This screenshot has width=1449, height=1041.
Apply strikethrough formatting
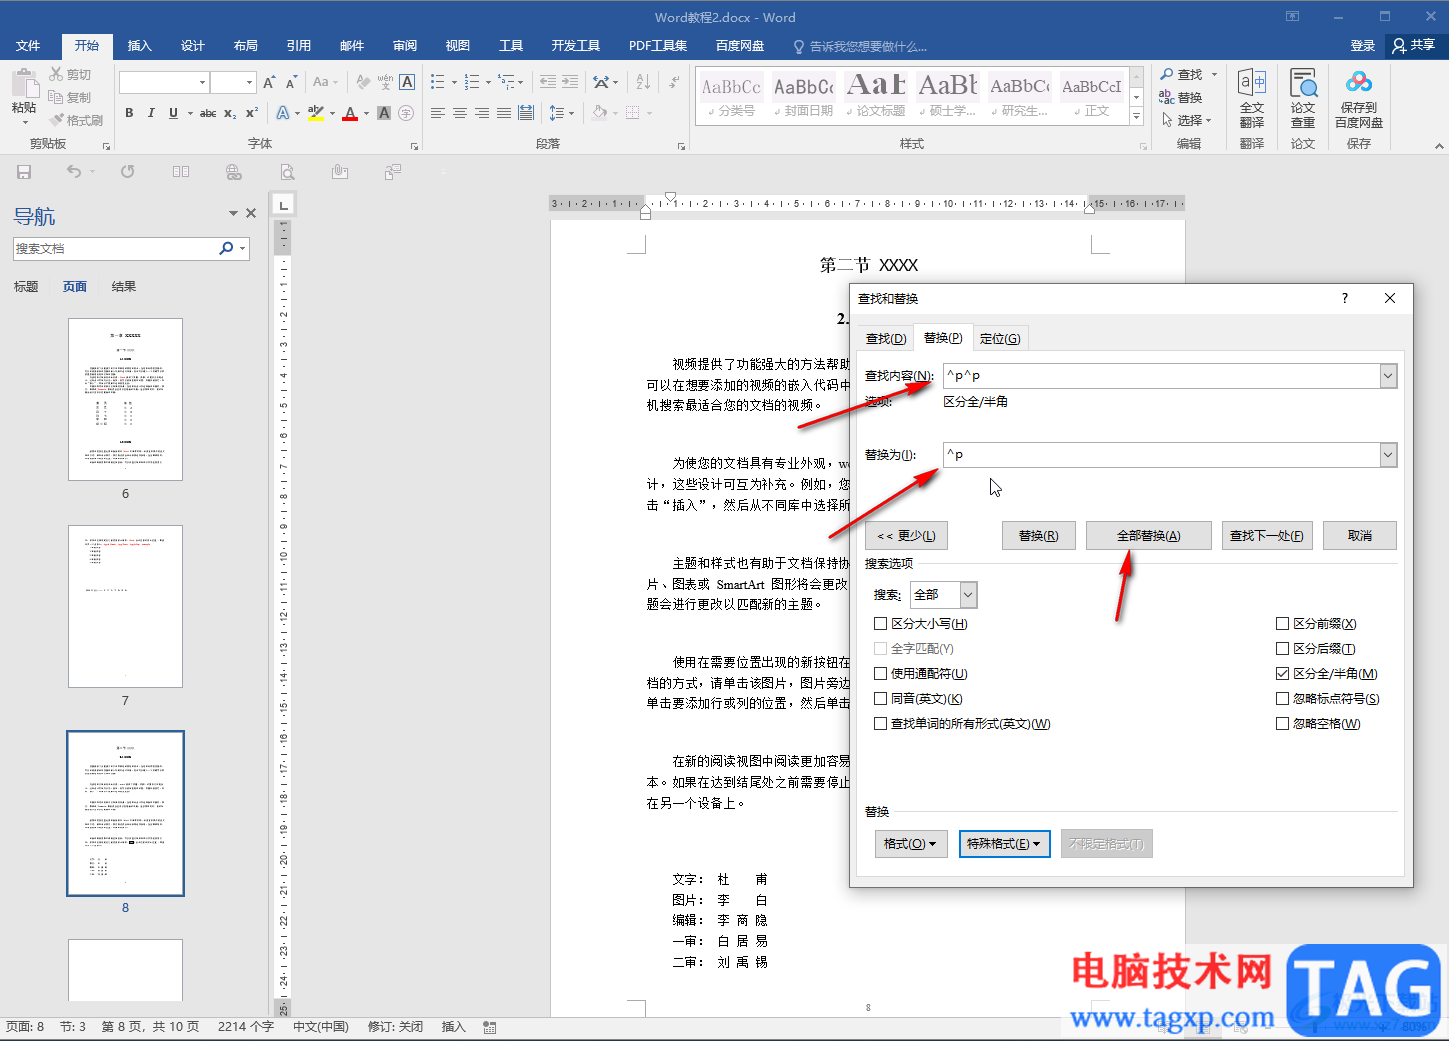[x=208, y=113]
